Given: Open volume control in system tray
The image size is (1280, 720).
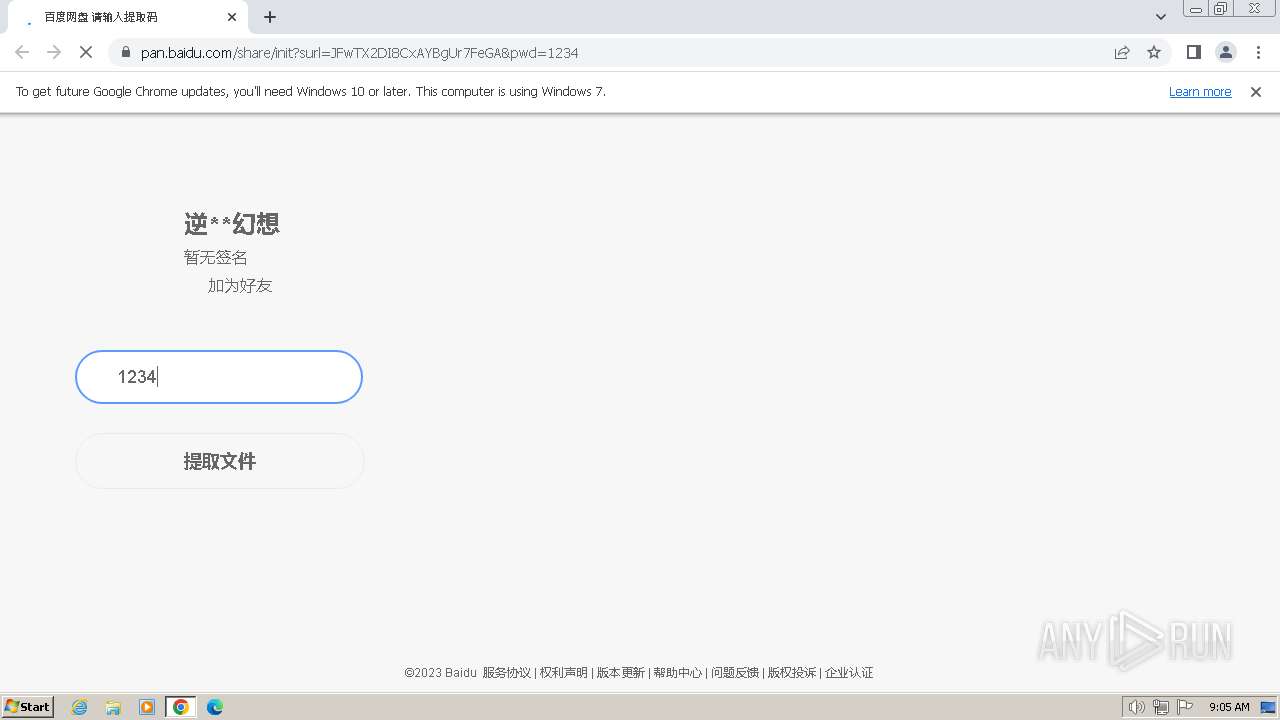Looking at the screenshot, I should pyautogui.click(x=1136, y=707).
